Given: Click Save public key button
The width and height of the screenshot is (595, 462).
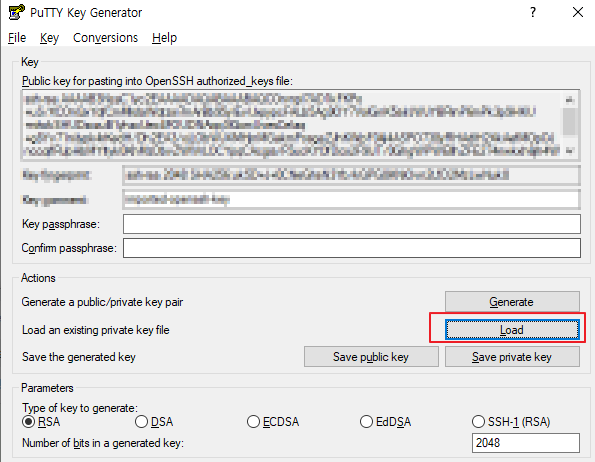Looking at the screenshot, I should [371, 357].
